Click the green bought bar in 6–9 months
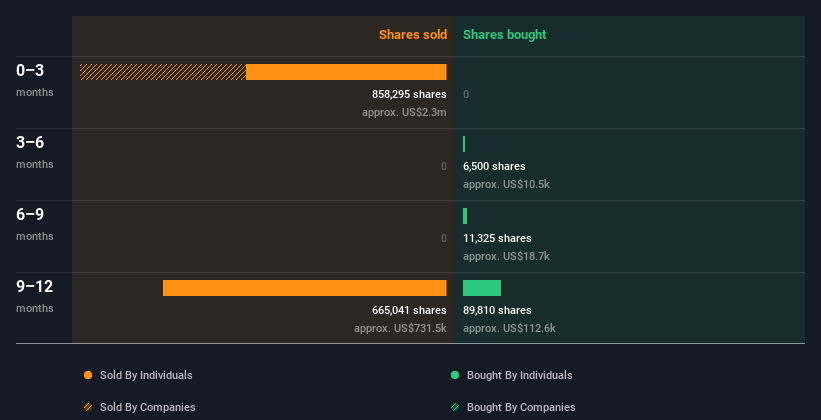821x420 pixels. [465, 216]
